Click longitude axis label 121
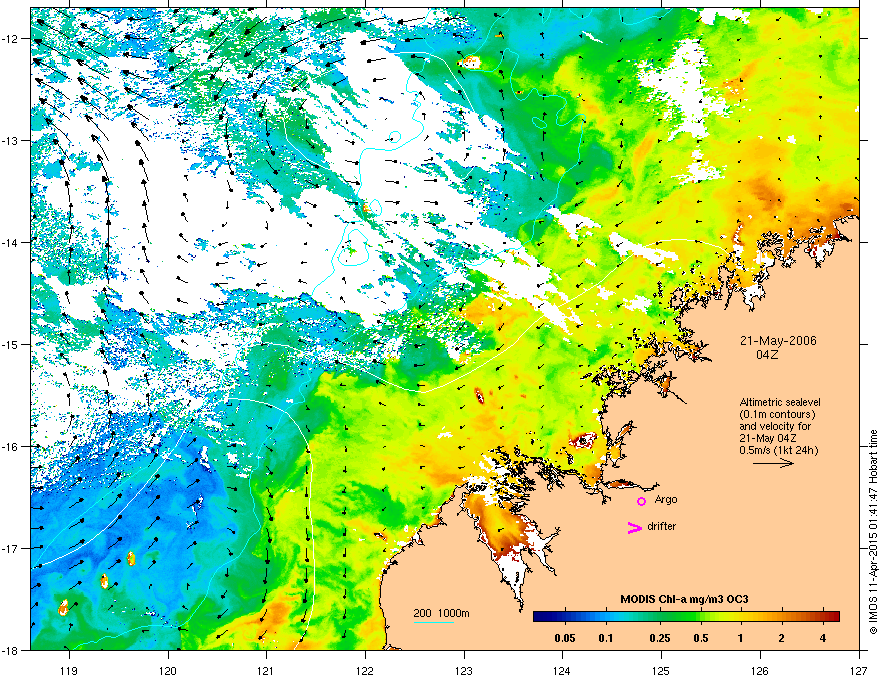 (266, 670)
